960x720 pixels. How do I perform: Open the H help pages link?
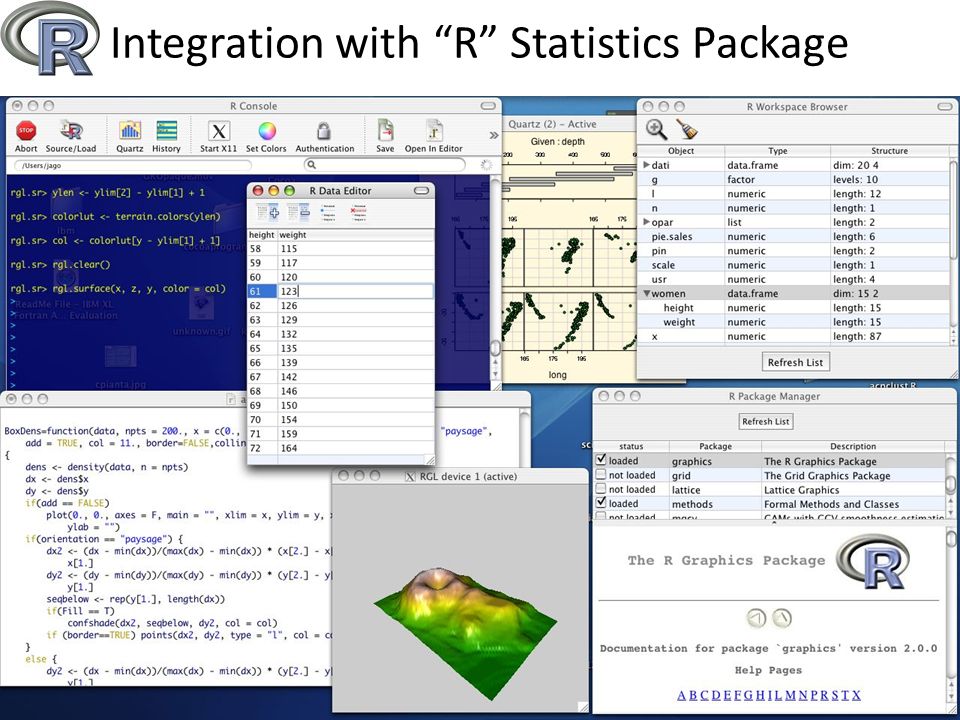760,695
